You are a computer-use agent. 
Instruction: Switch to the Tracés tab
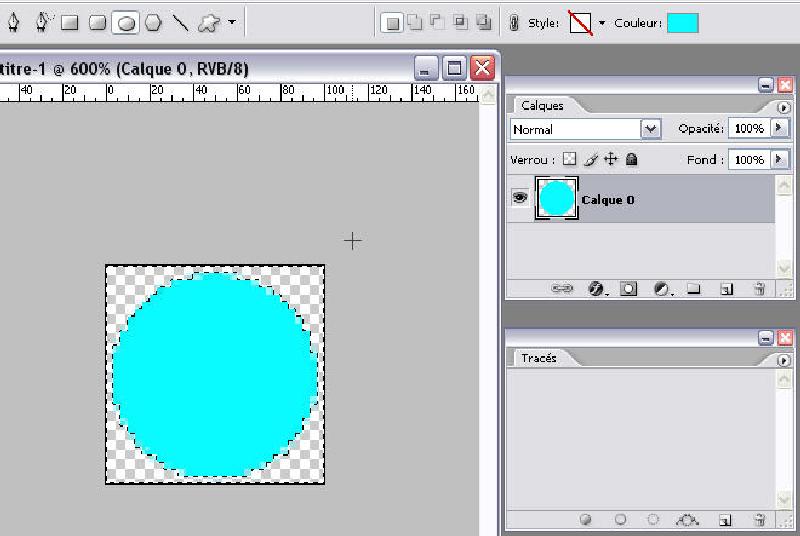[539, 358]
